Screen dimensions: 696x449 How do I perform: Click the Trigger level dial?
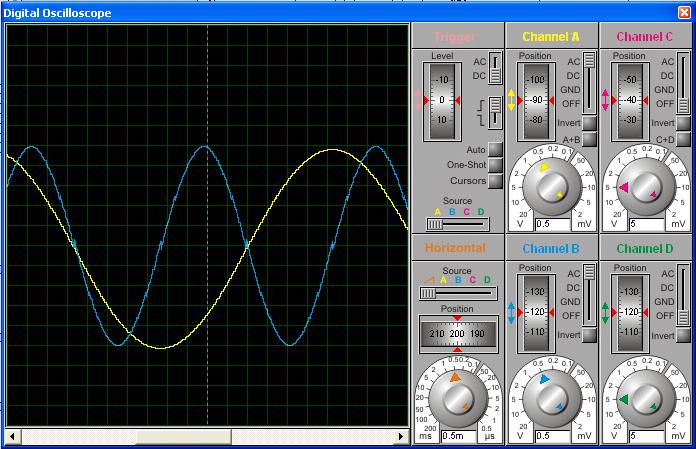tap(442, 102)
